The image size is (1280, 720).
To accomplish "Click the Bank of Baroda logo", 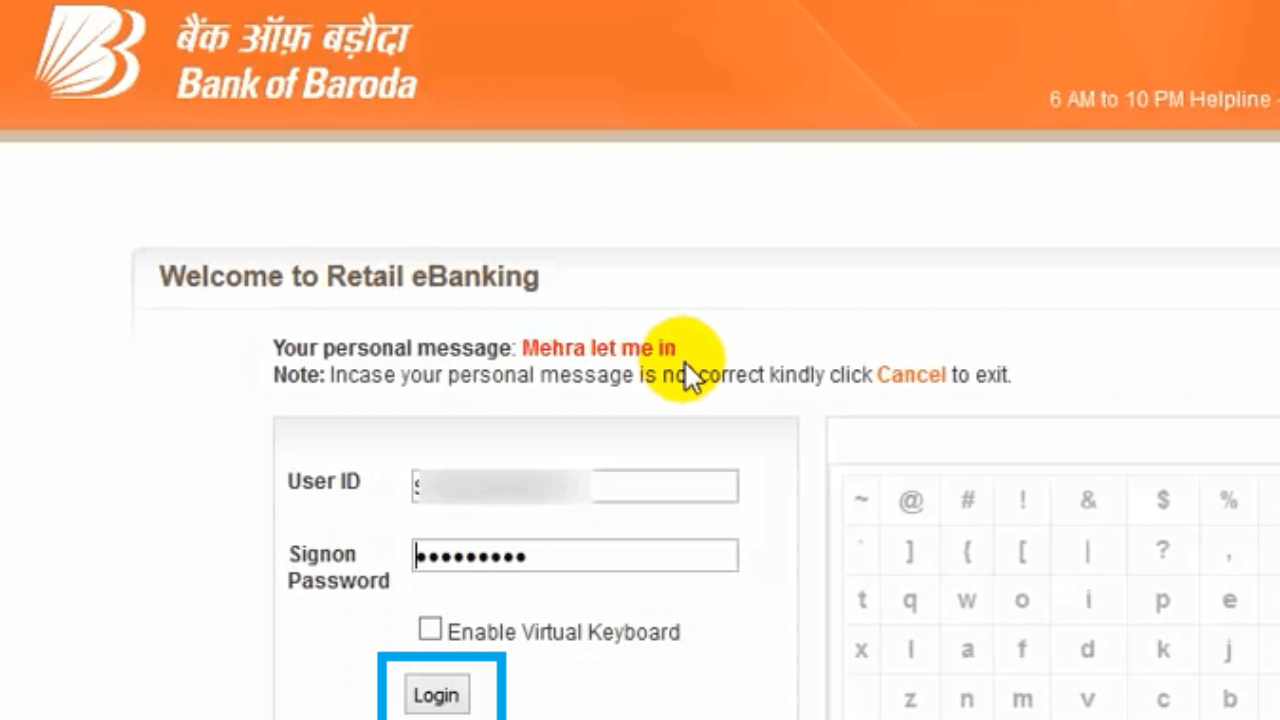I will [227, 57].
